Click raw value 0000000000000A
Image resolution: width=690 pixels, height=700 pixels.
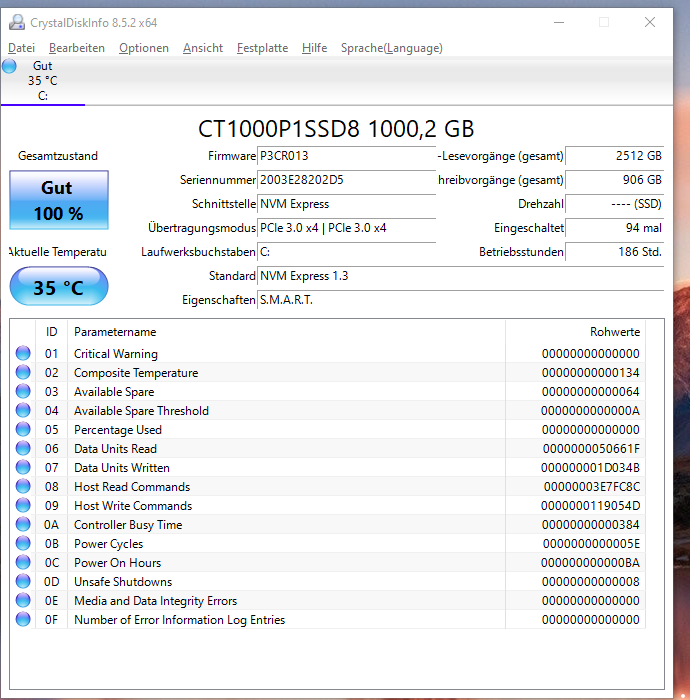pyautogui.click(x=590, y=411)
